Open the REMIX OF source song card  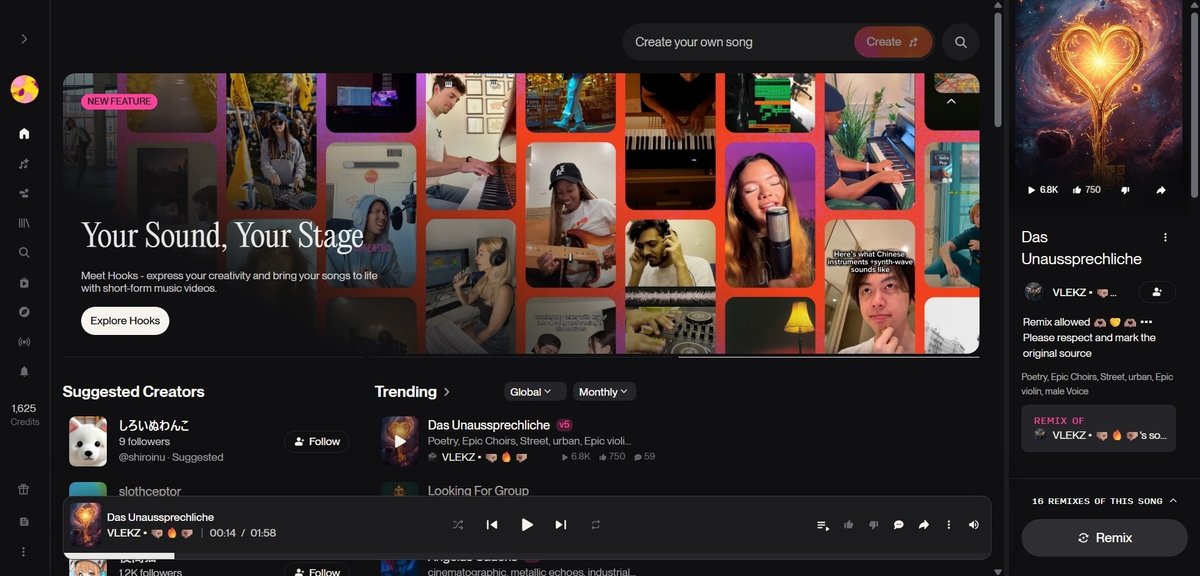1098,428
